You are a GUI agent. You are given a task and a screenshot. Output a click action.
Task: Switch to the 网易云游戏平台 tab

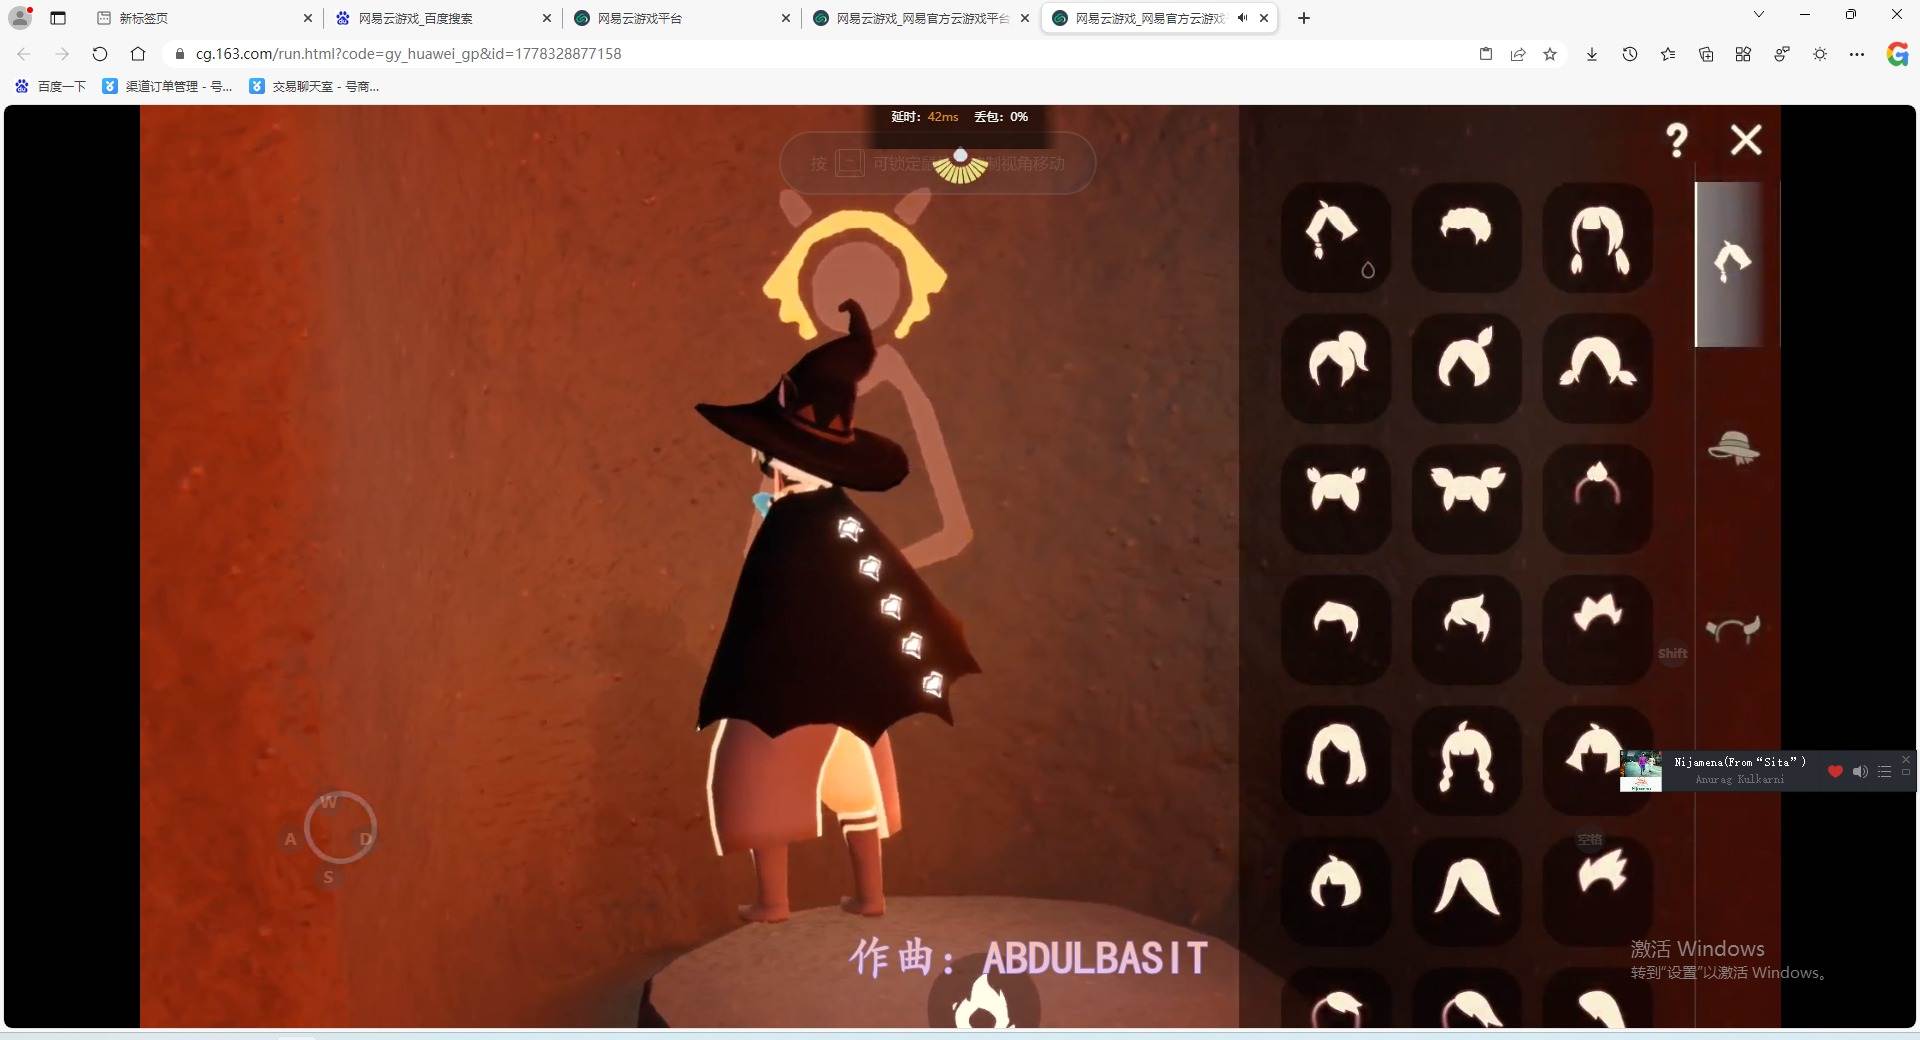point(683,18)
